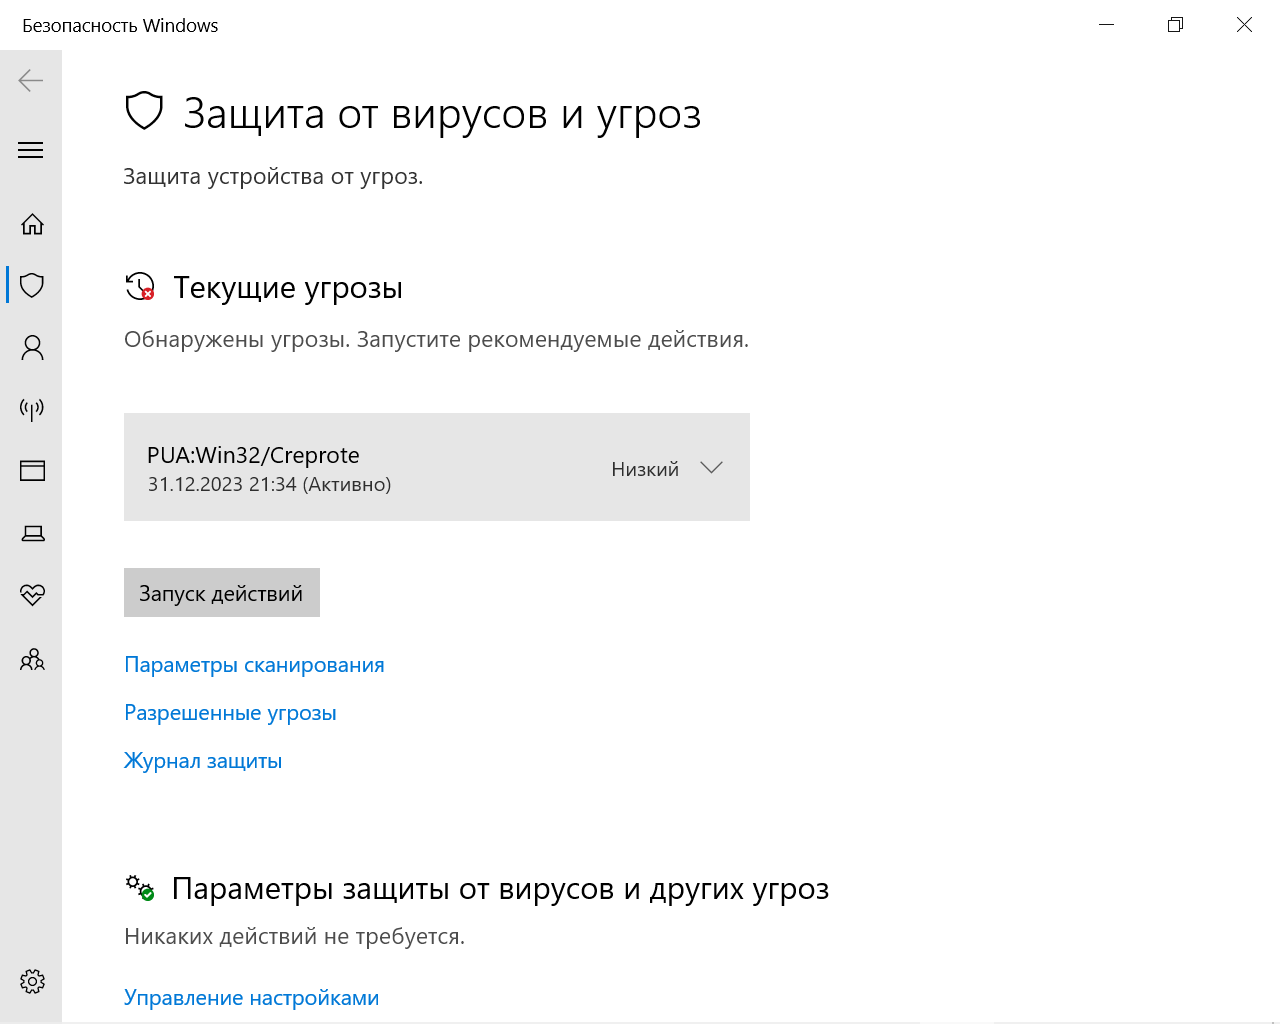Click the Запуск действий button

point(222,593)
